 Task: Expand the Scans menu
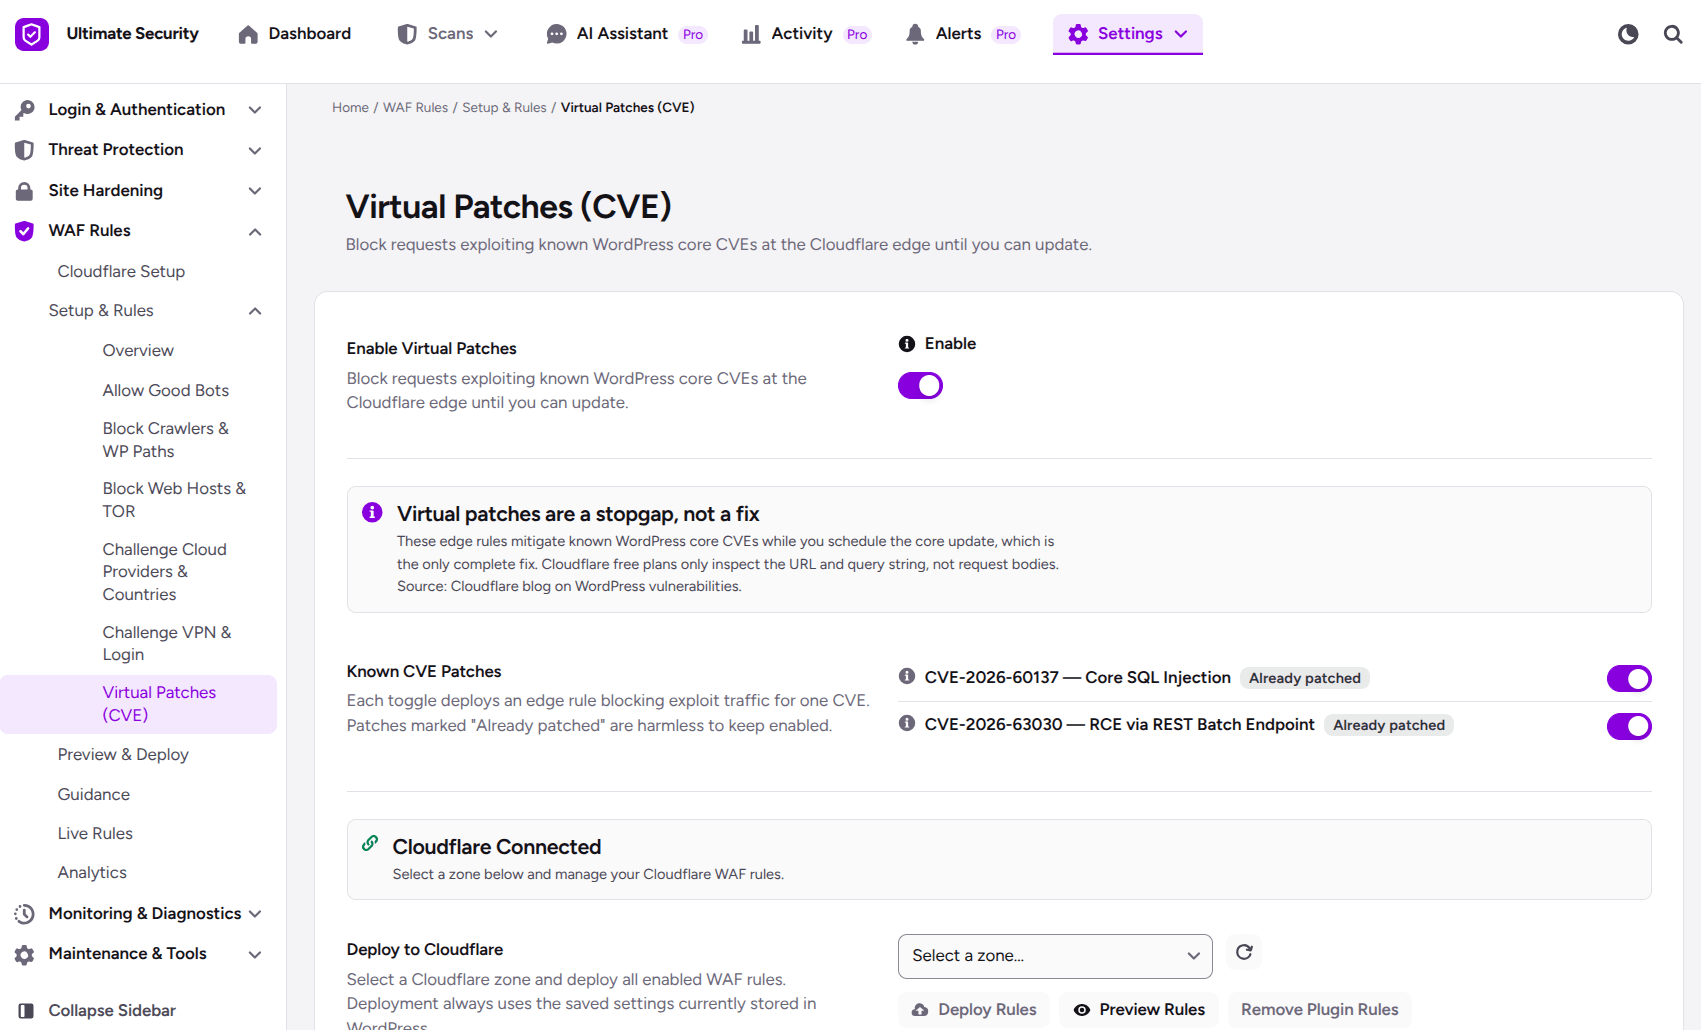tap(448, 34)
